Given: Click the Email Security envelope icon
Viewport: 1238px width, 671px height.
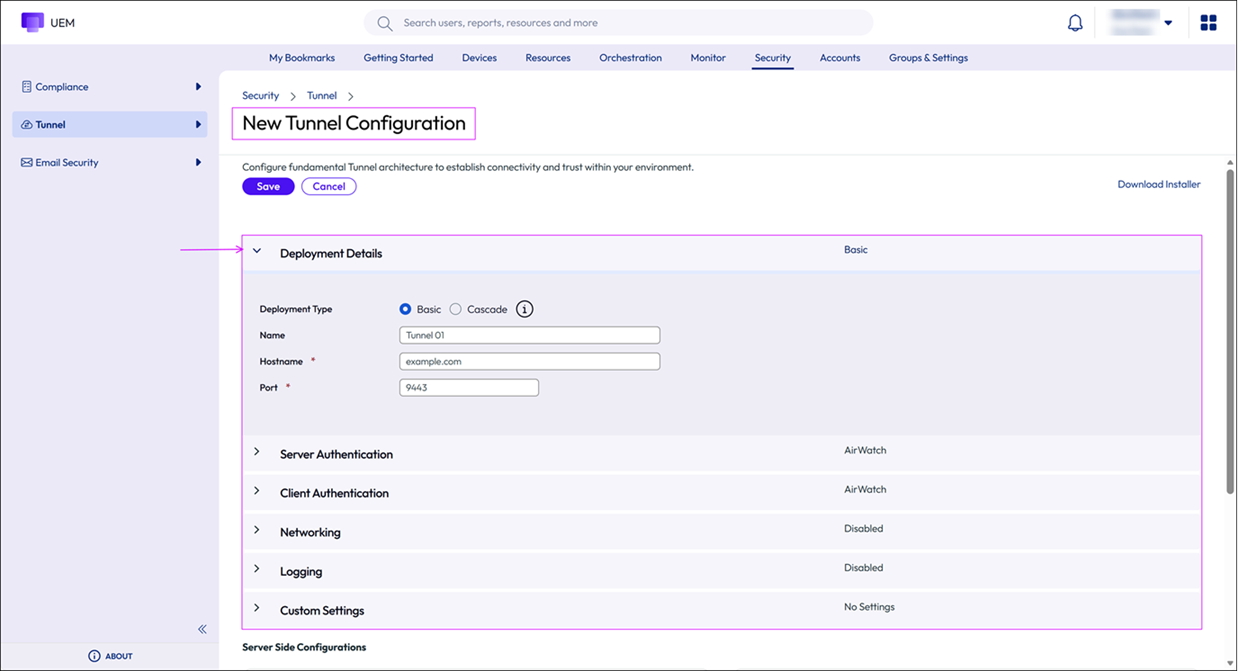Looking at the screenshot, I should tap(27, 162).
